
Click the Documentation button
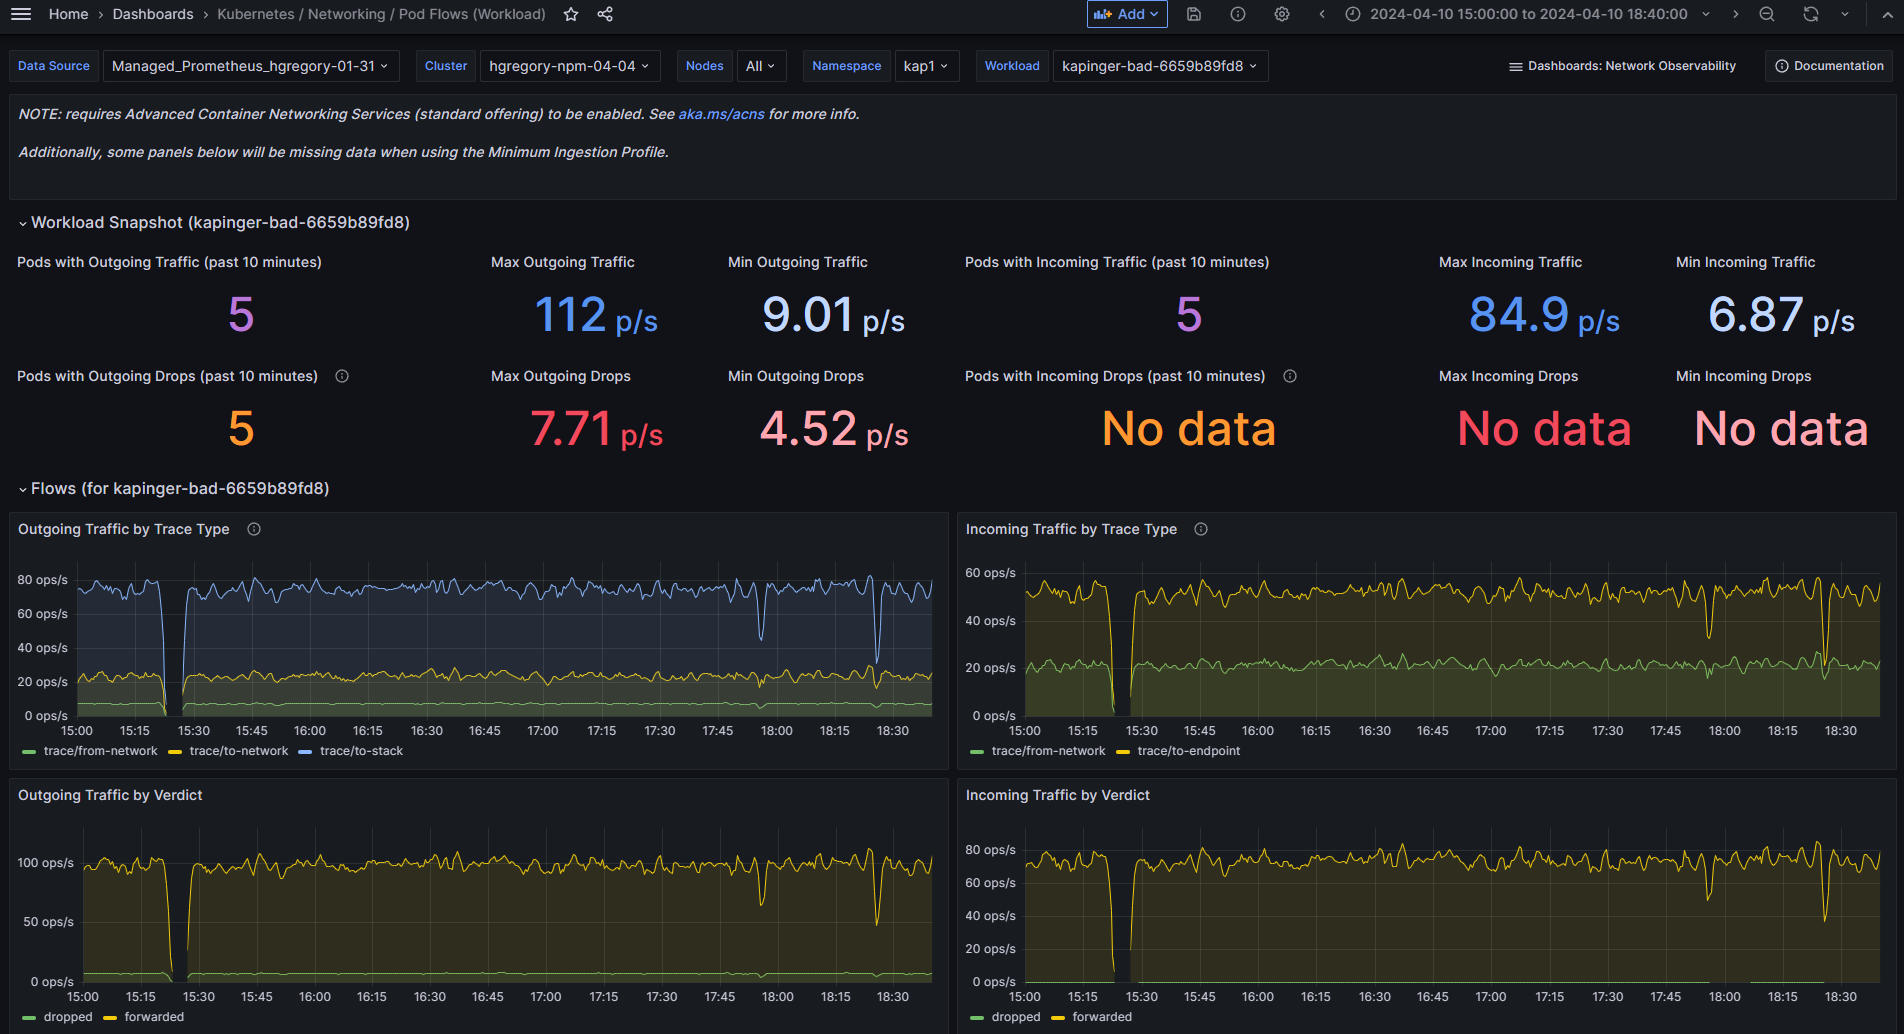coord(1829,66)
